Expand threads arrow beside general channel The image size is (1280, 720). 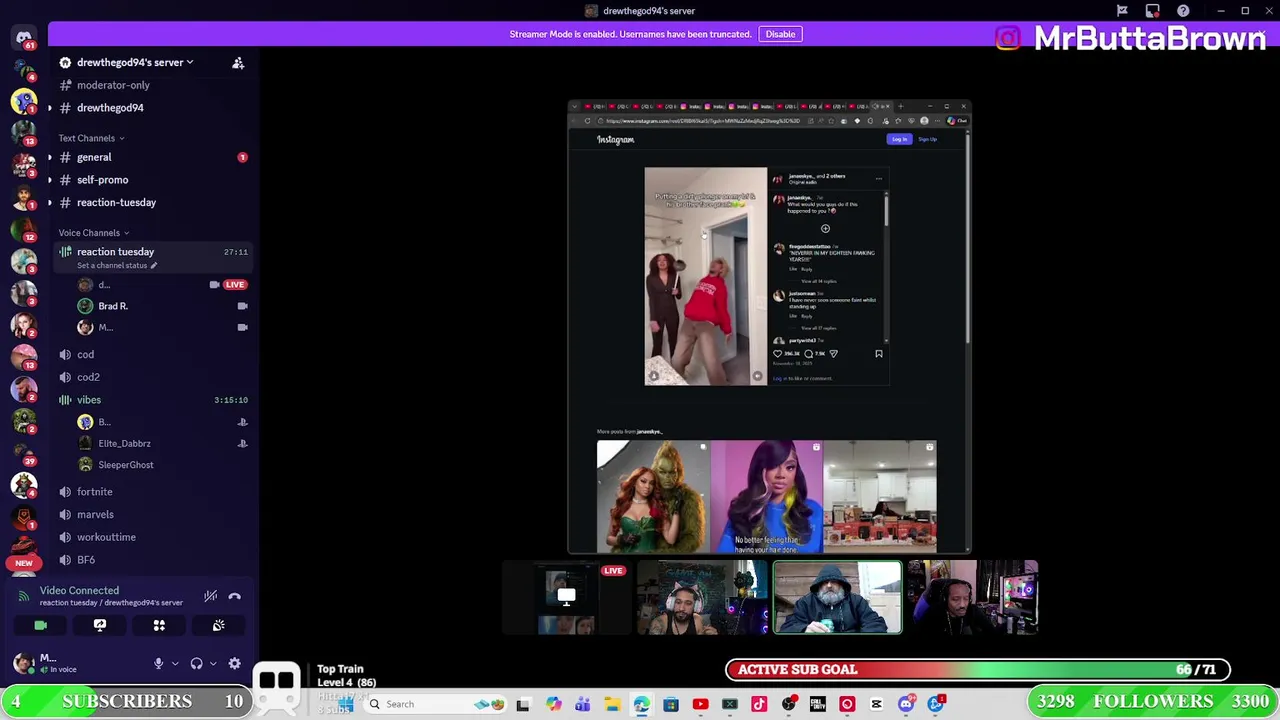[x=50, y=157]
